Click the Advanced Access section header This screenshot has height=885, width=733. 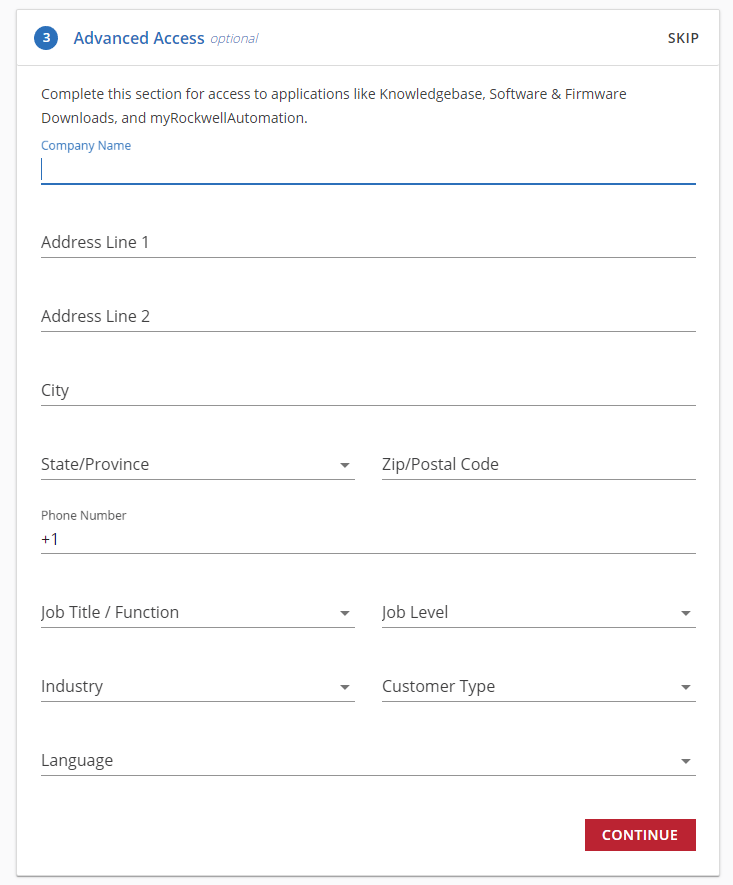tap(139, 38)
